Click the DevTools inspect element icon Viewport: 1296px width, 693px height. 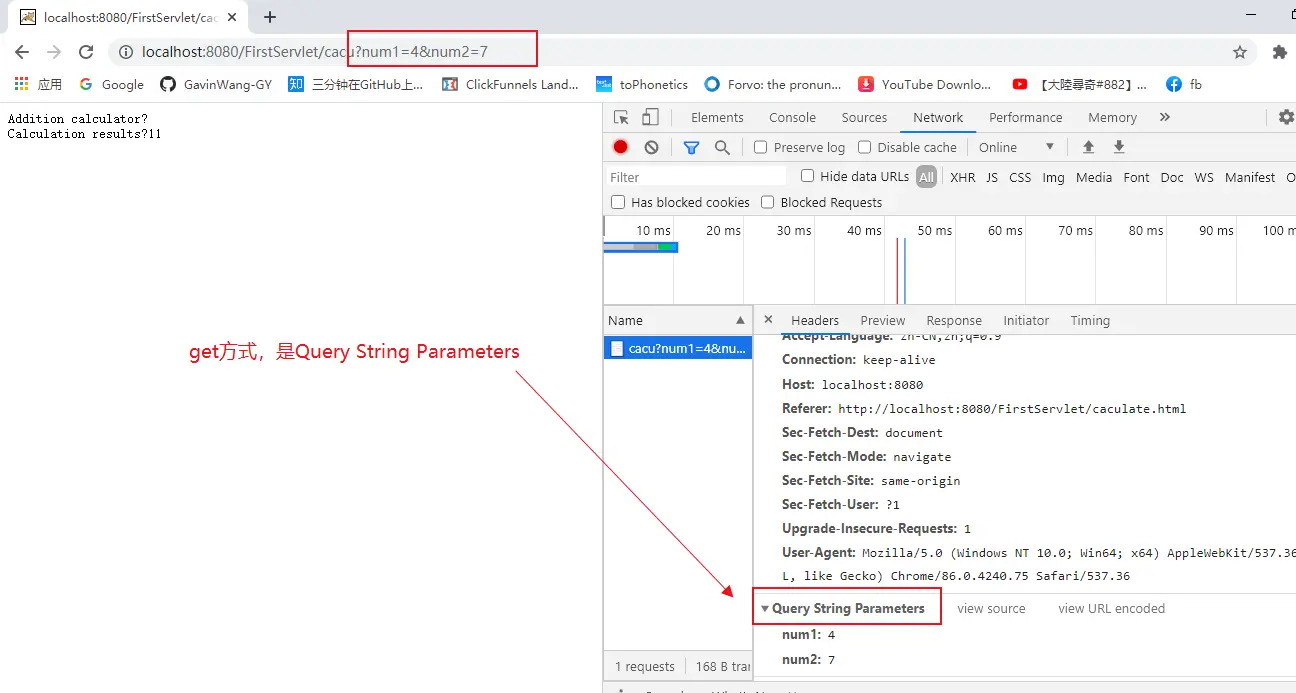[x=621, y=117]
